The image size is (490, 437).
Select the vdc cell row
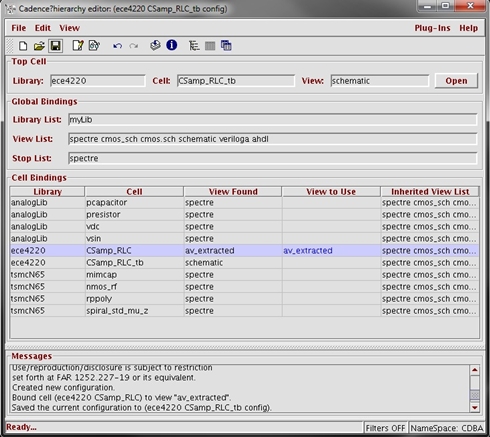244,227
